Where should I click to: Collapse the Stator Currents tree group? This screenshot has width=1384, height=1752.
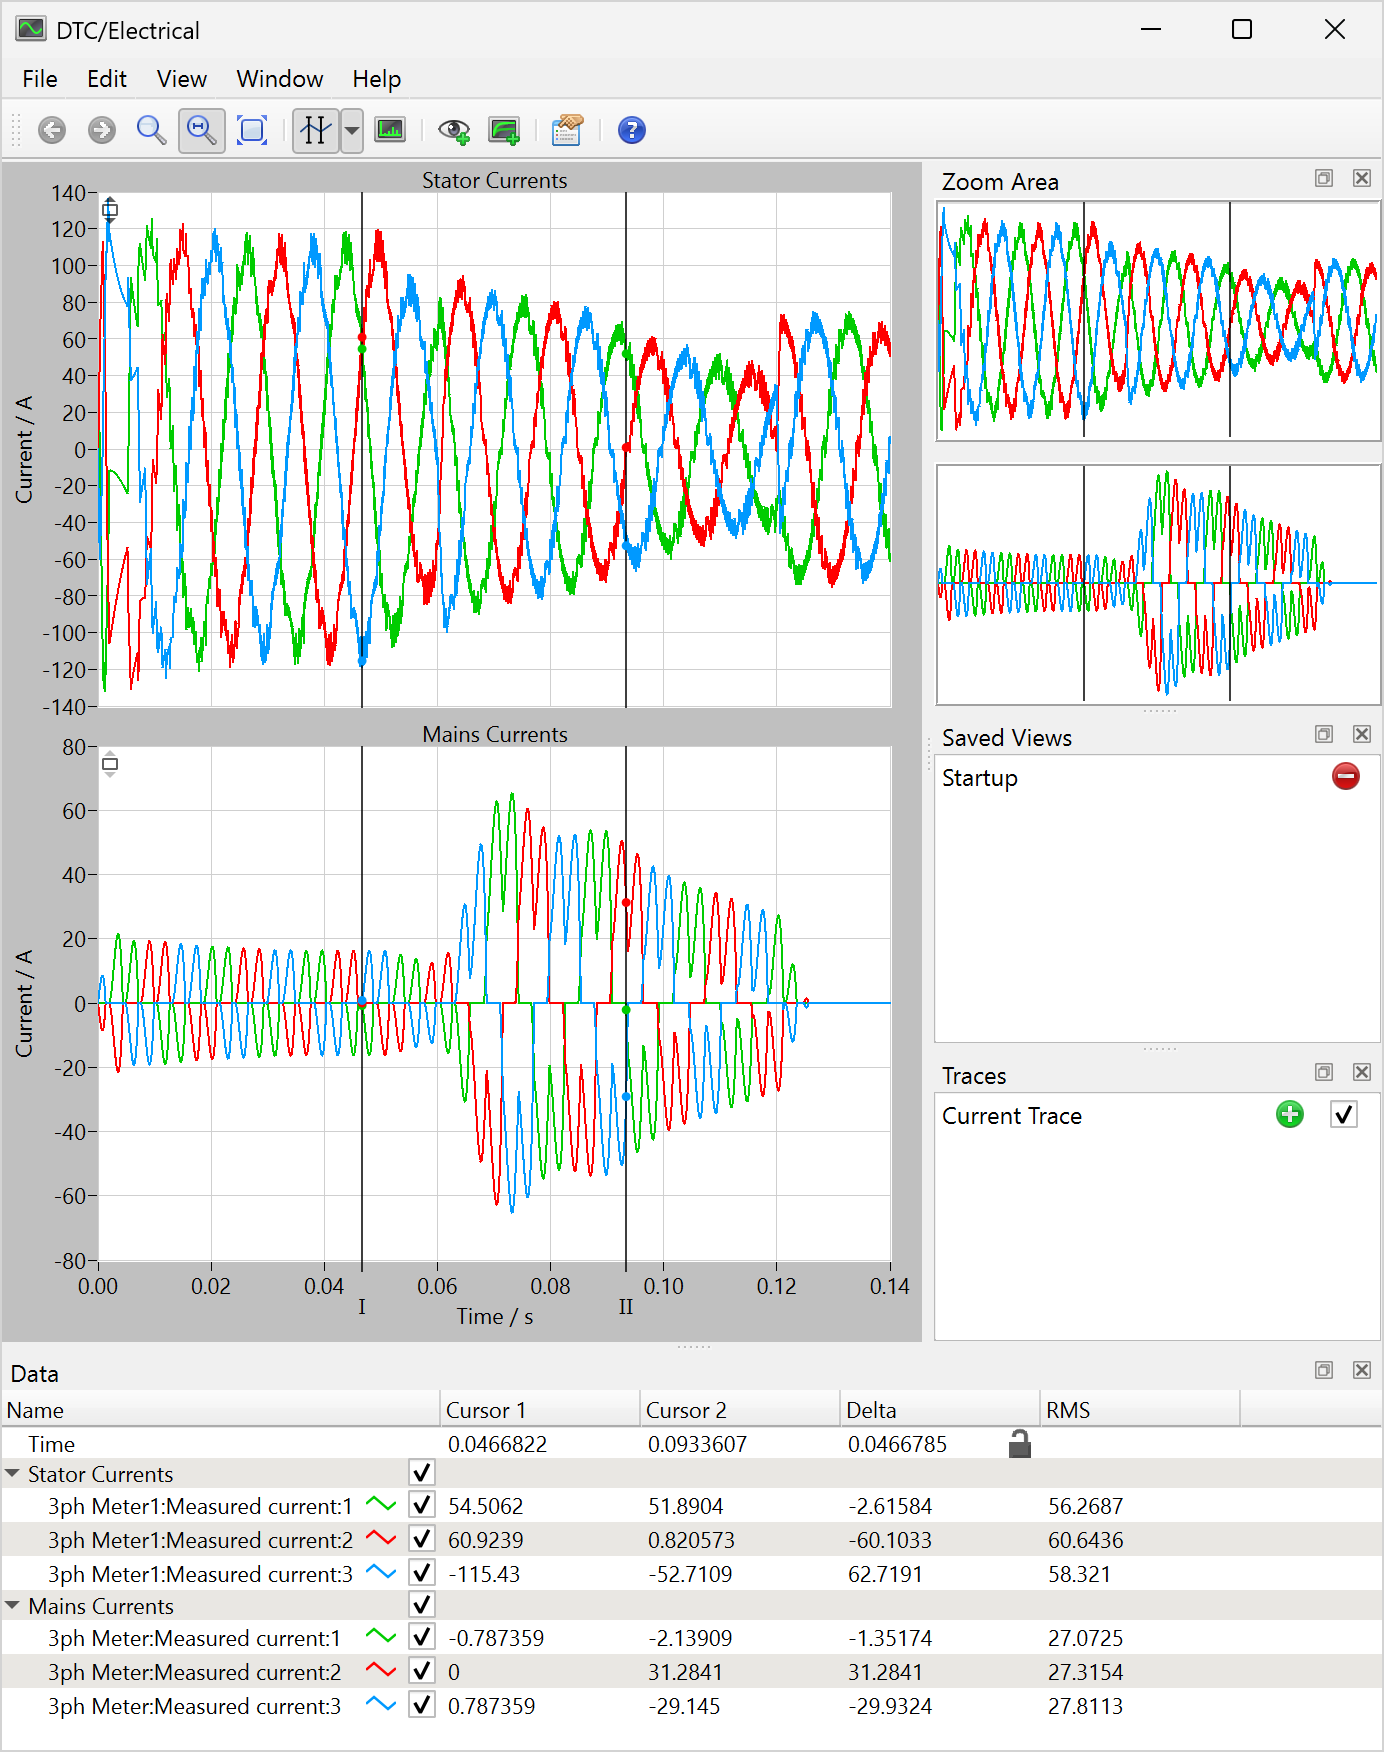coord(13,1473)
